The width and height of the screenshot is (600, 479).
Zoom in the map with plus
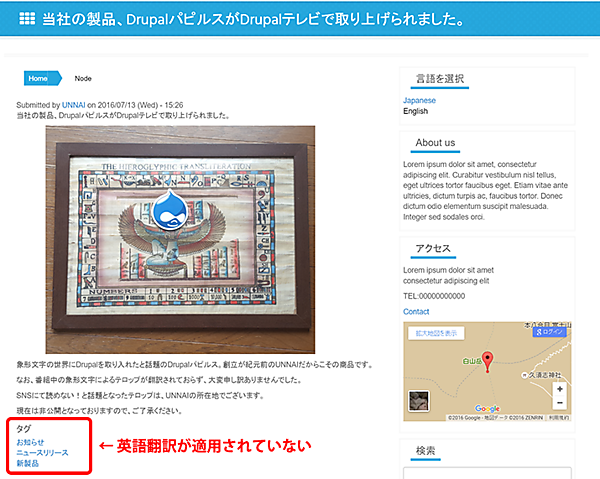559,389
